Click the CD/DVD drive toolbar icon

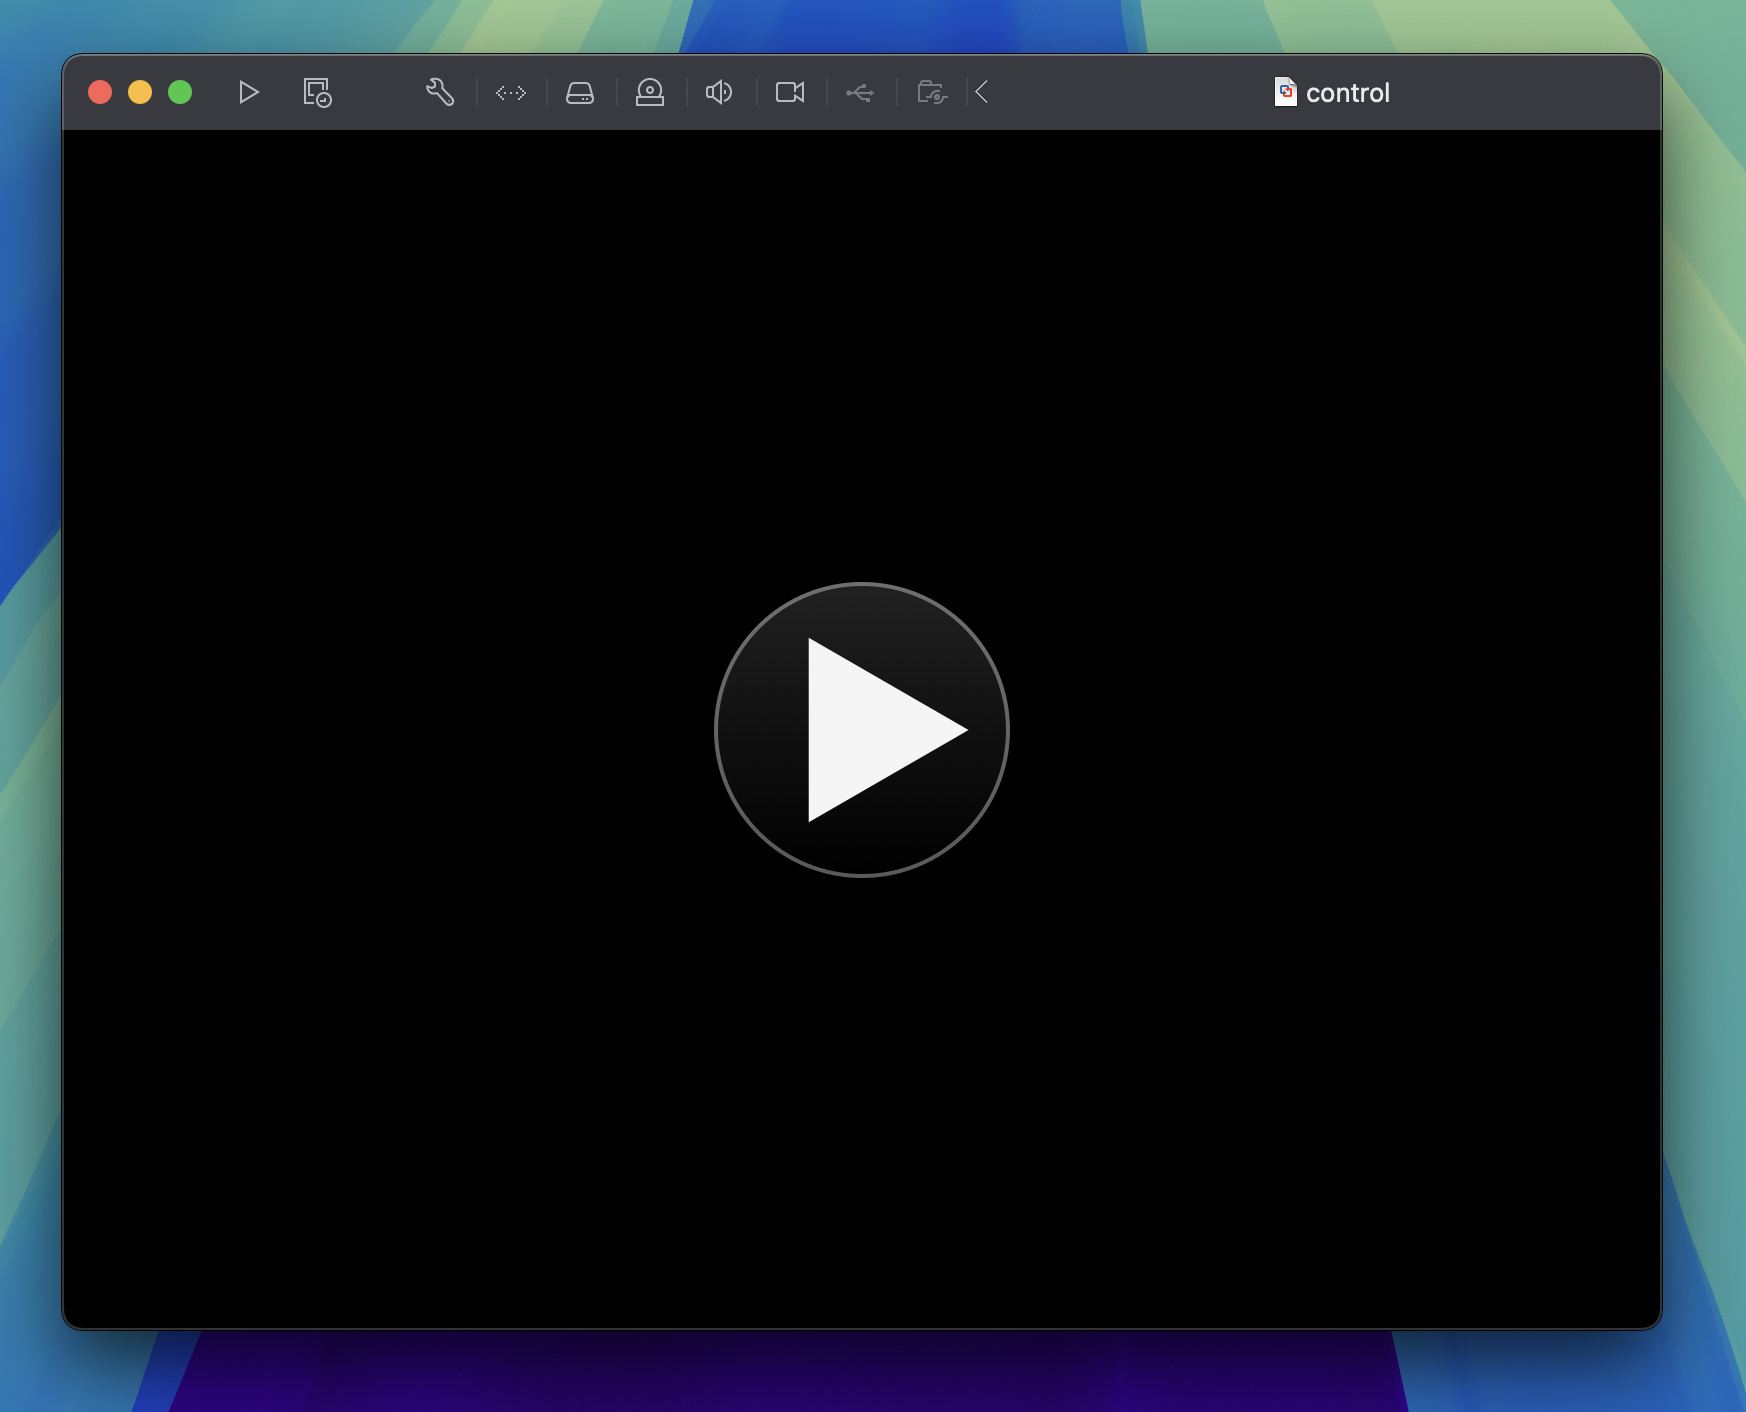pos(651,92)
